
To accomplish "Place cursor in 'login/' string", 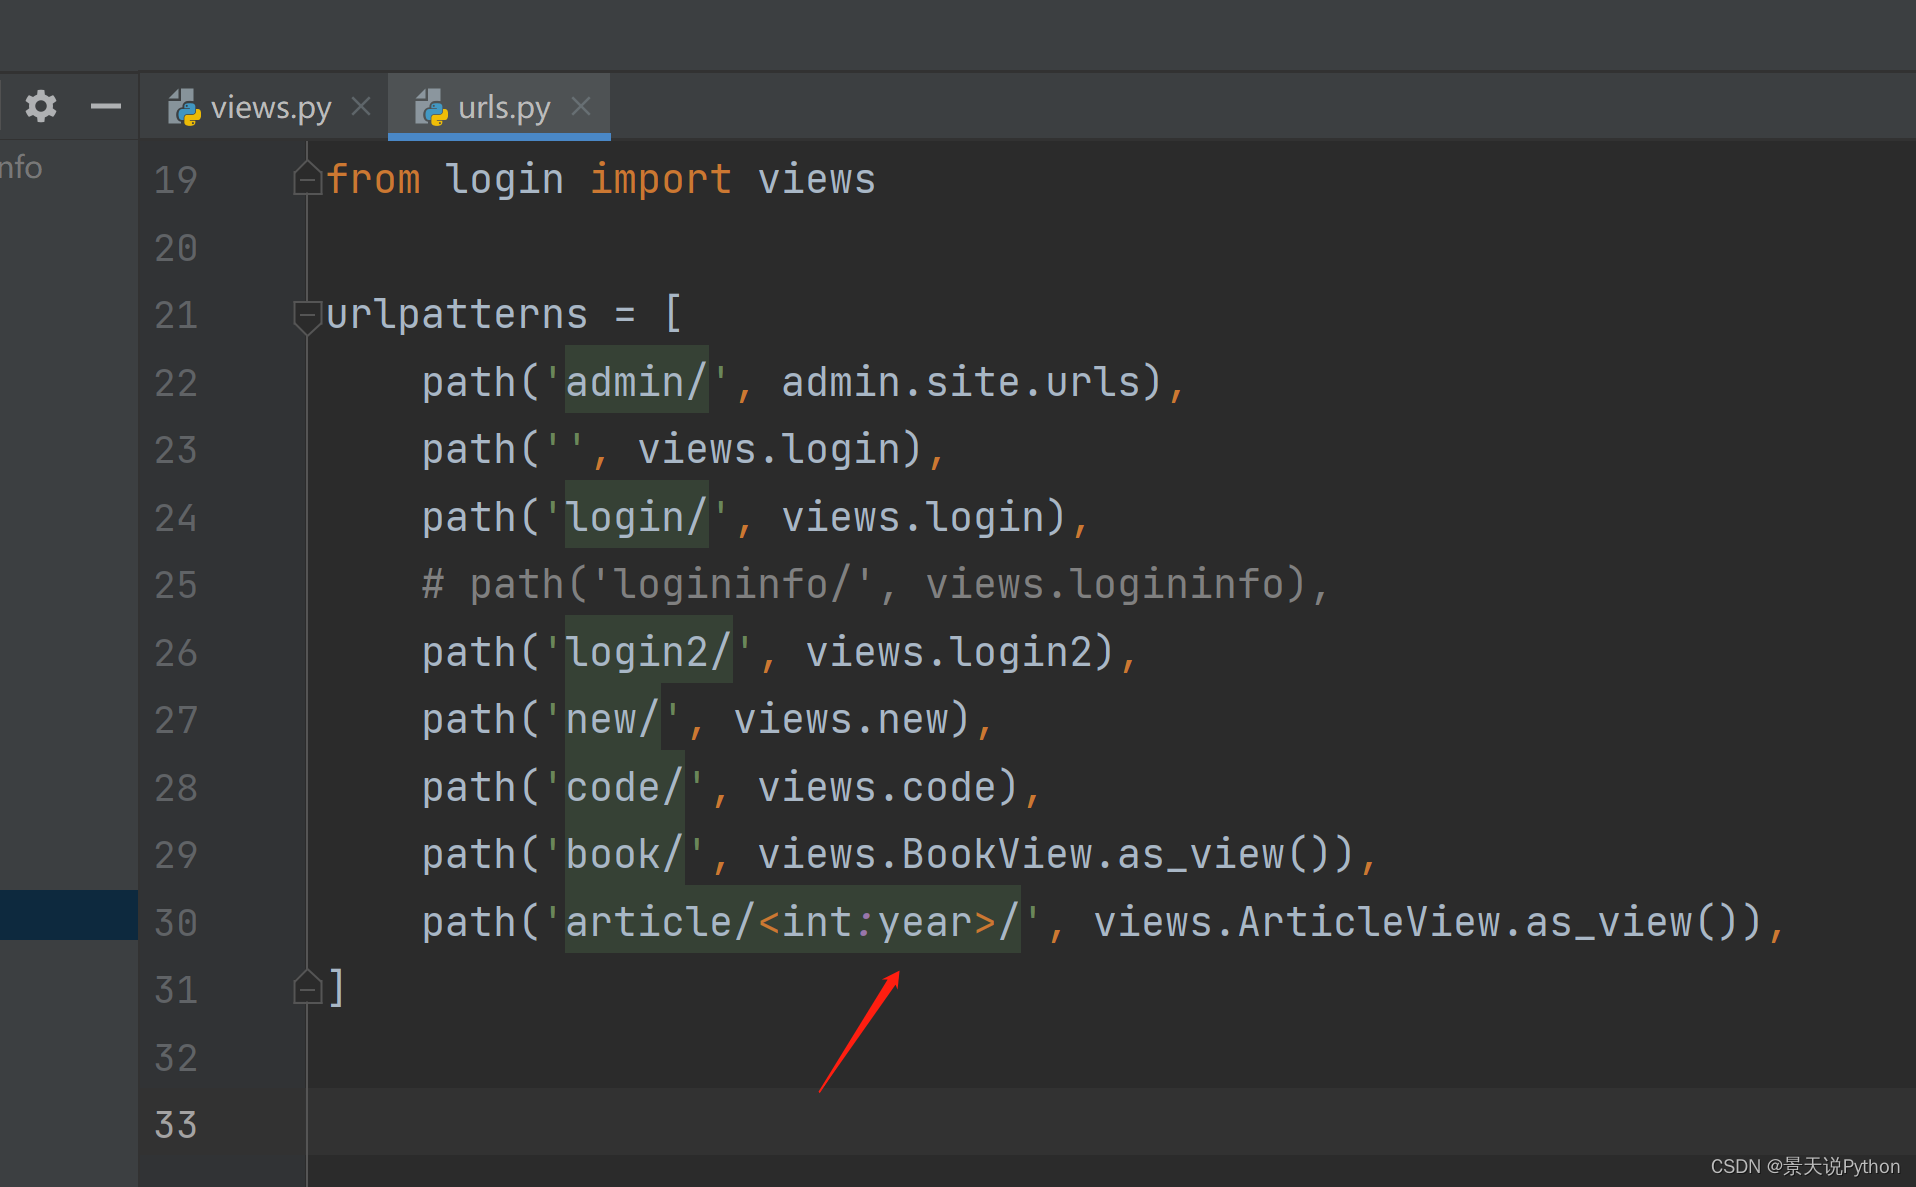I will [x=636, y=516].
